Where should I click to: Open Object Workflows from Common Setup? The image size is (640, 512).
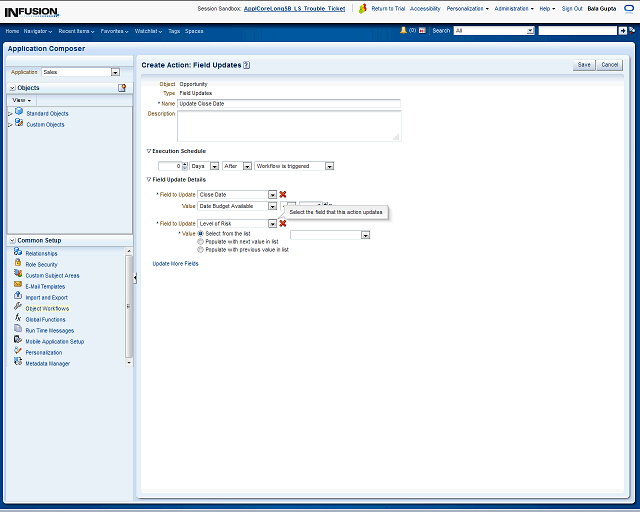pos(47,309)
